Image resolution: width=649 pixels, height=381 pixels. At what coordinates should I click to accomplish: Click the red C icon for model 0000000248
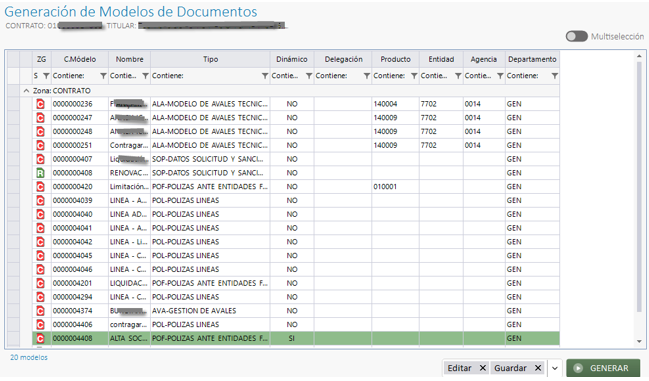[40, 132]
